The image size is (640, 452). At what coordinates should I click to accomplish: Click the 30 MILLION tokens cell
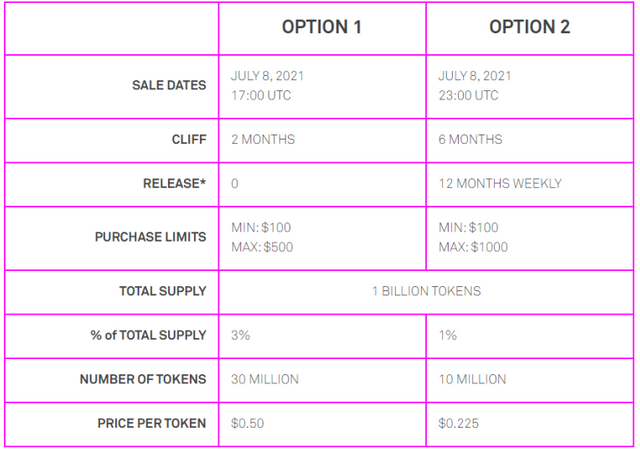pos(322,380)
